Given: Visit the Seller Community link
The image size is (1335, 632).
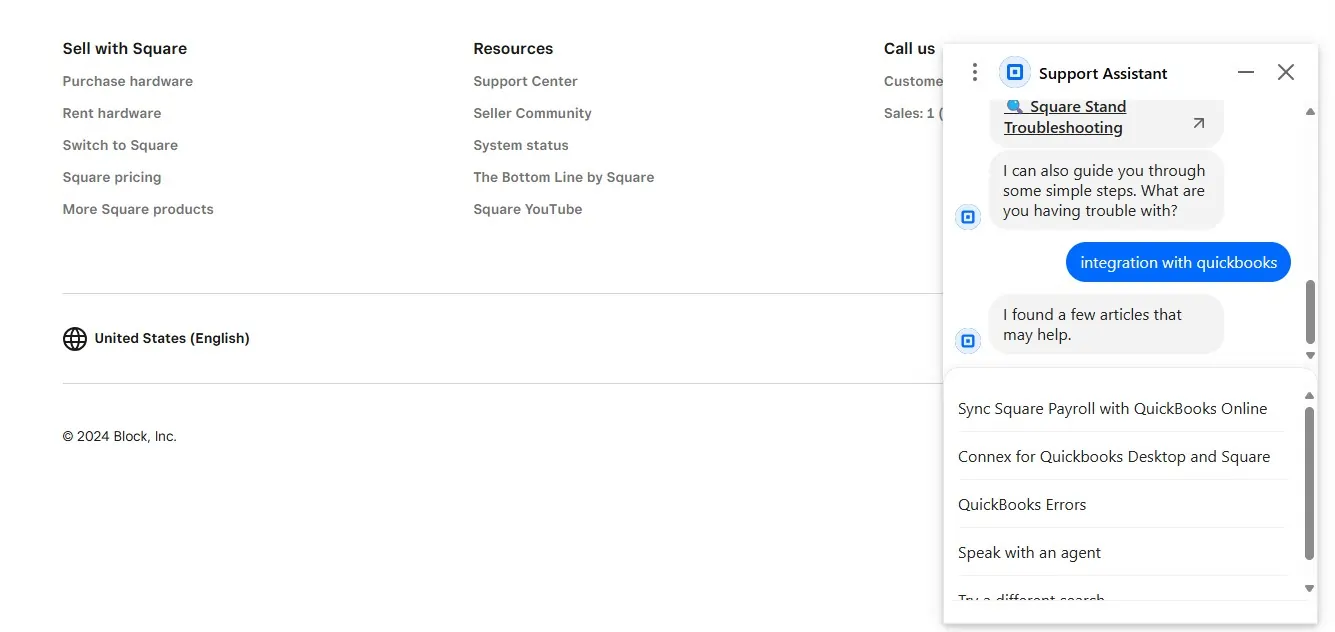Looking at the screenshot, I should [532, 113].
